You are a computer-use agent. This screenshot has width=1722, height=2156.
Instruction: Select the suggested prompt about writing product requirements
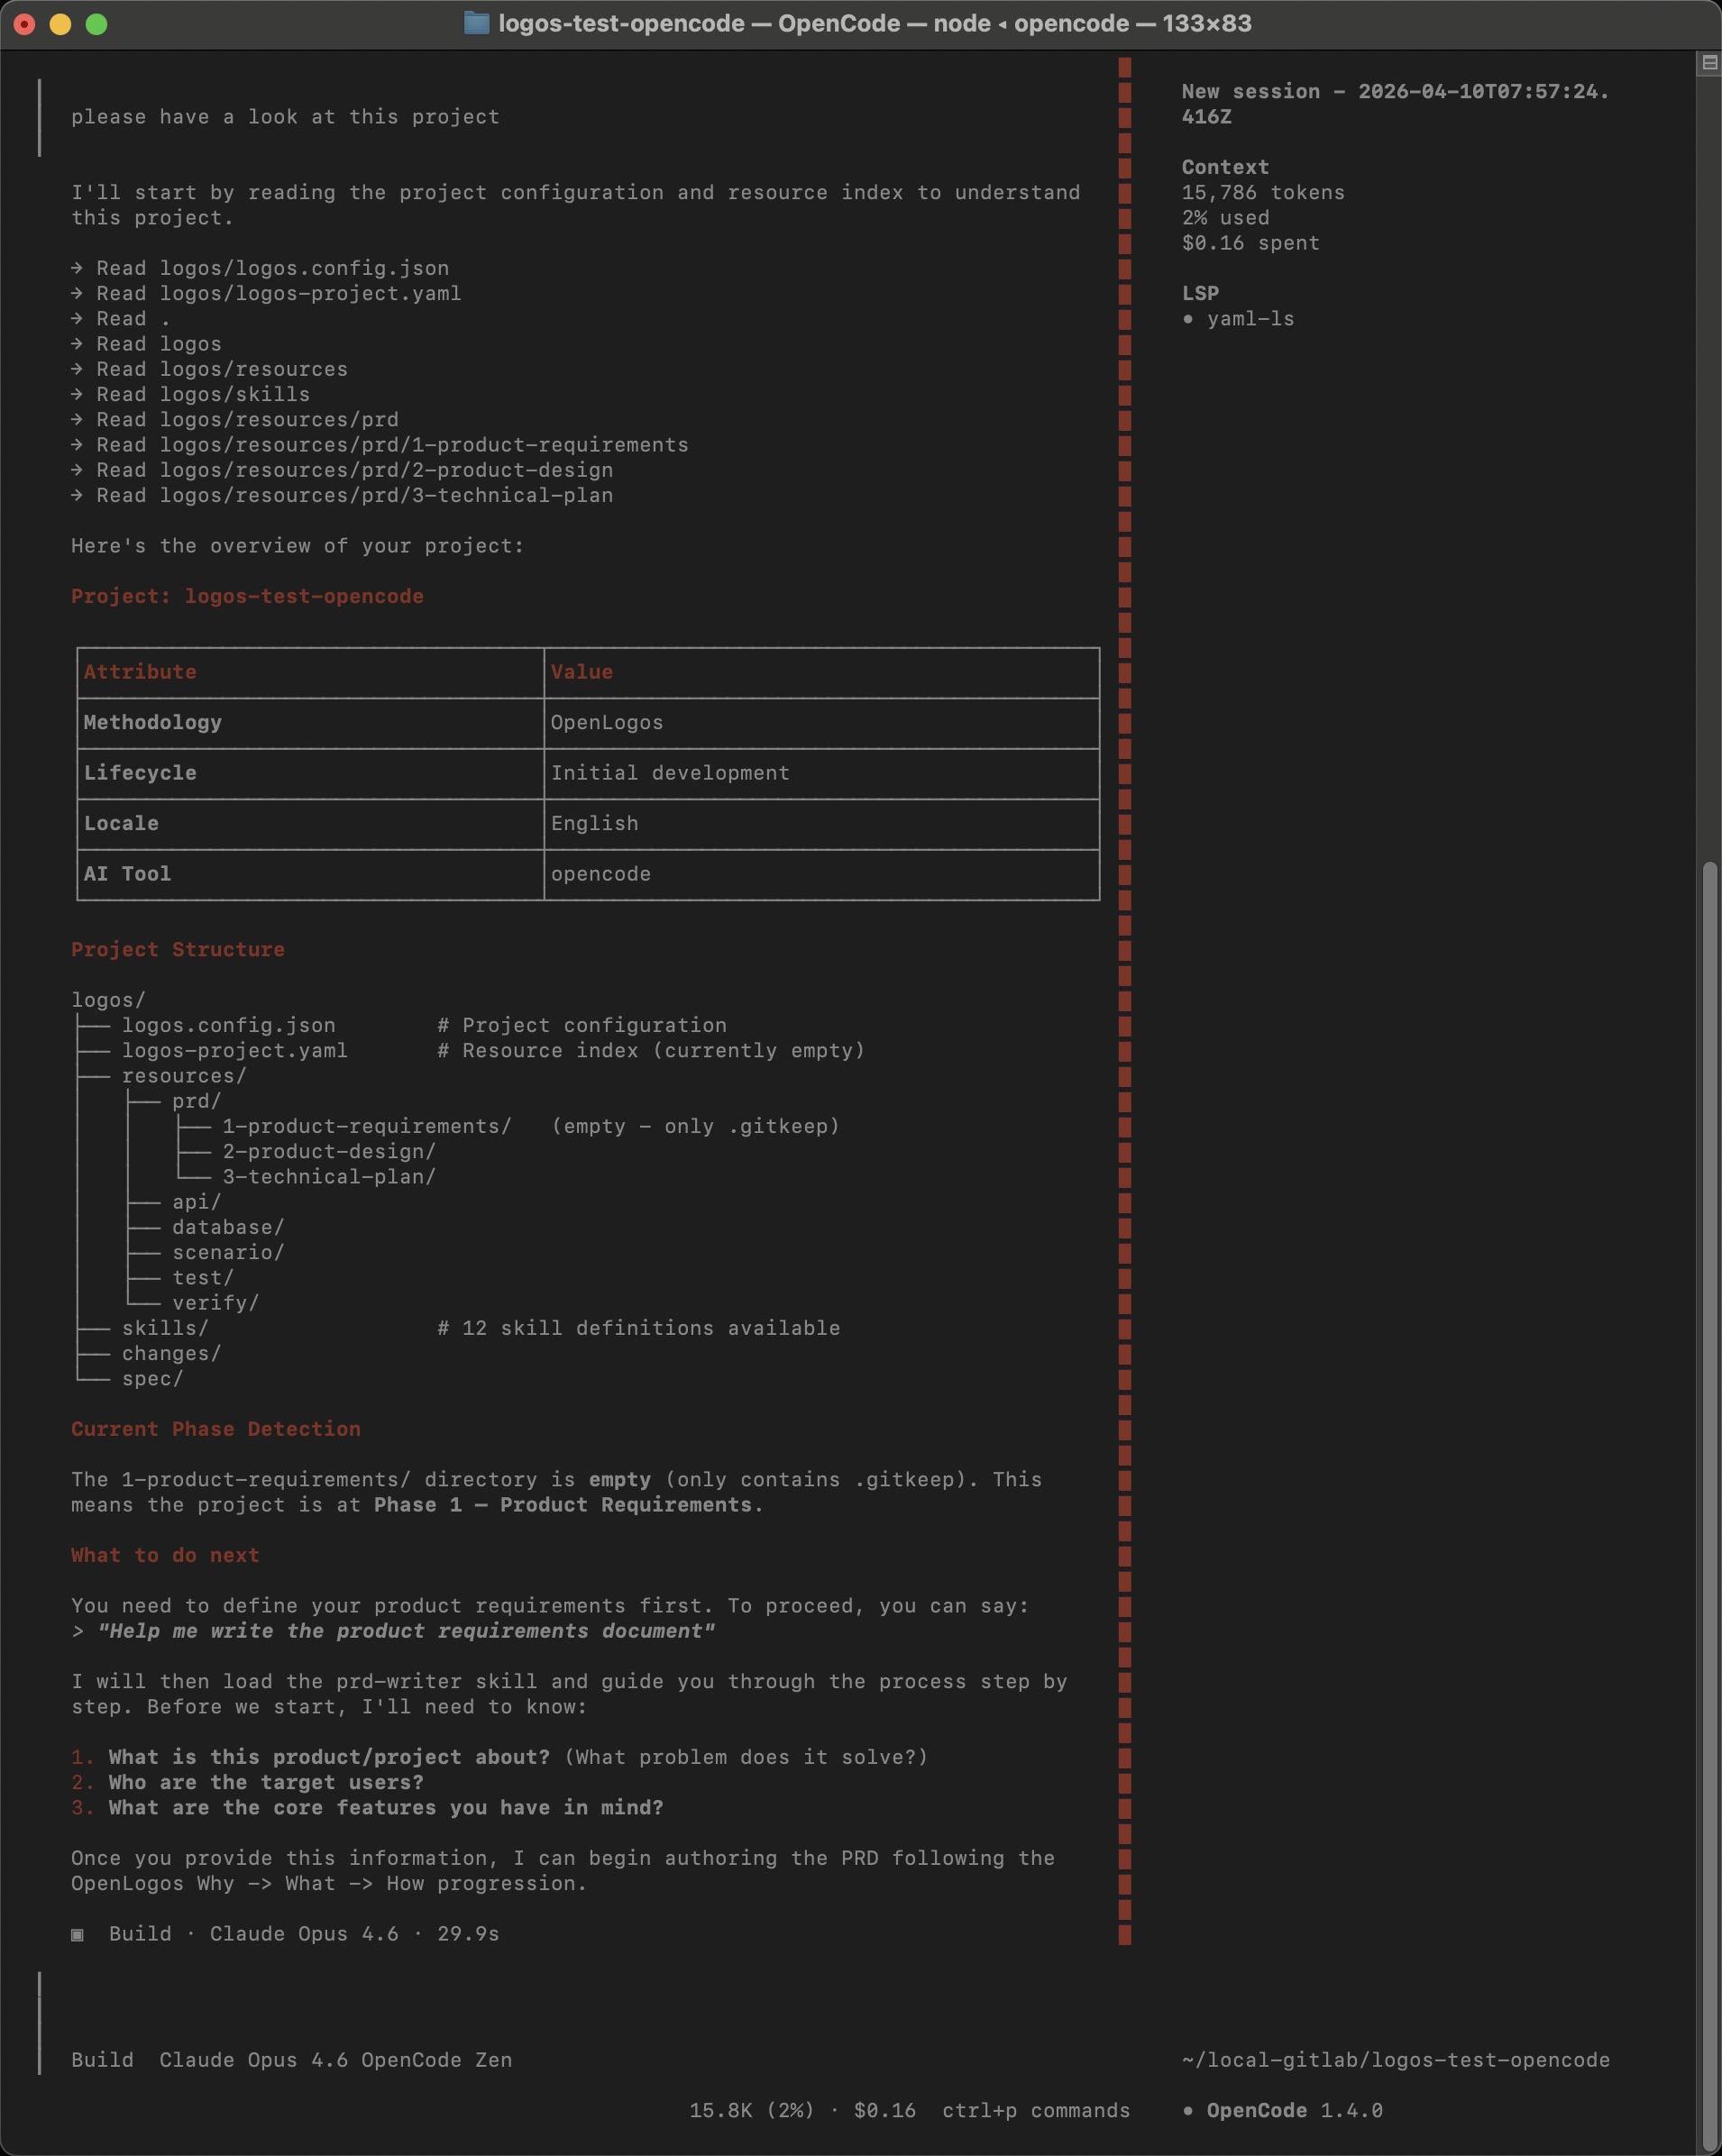405,1630
